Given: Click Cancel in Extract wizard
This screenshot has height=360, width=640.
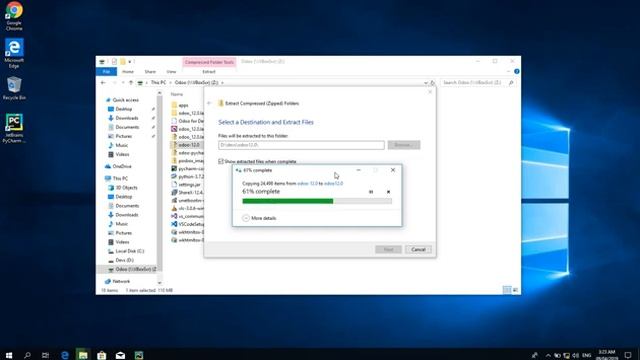Looking at the screenshot, I should (418, 249).
